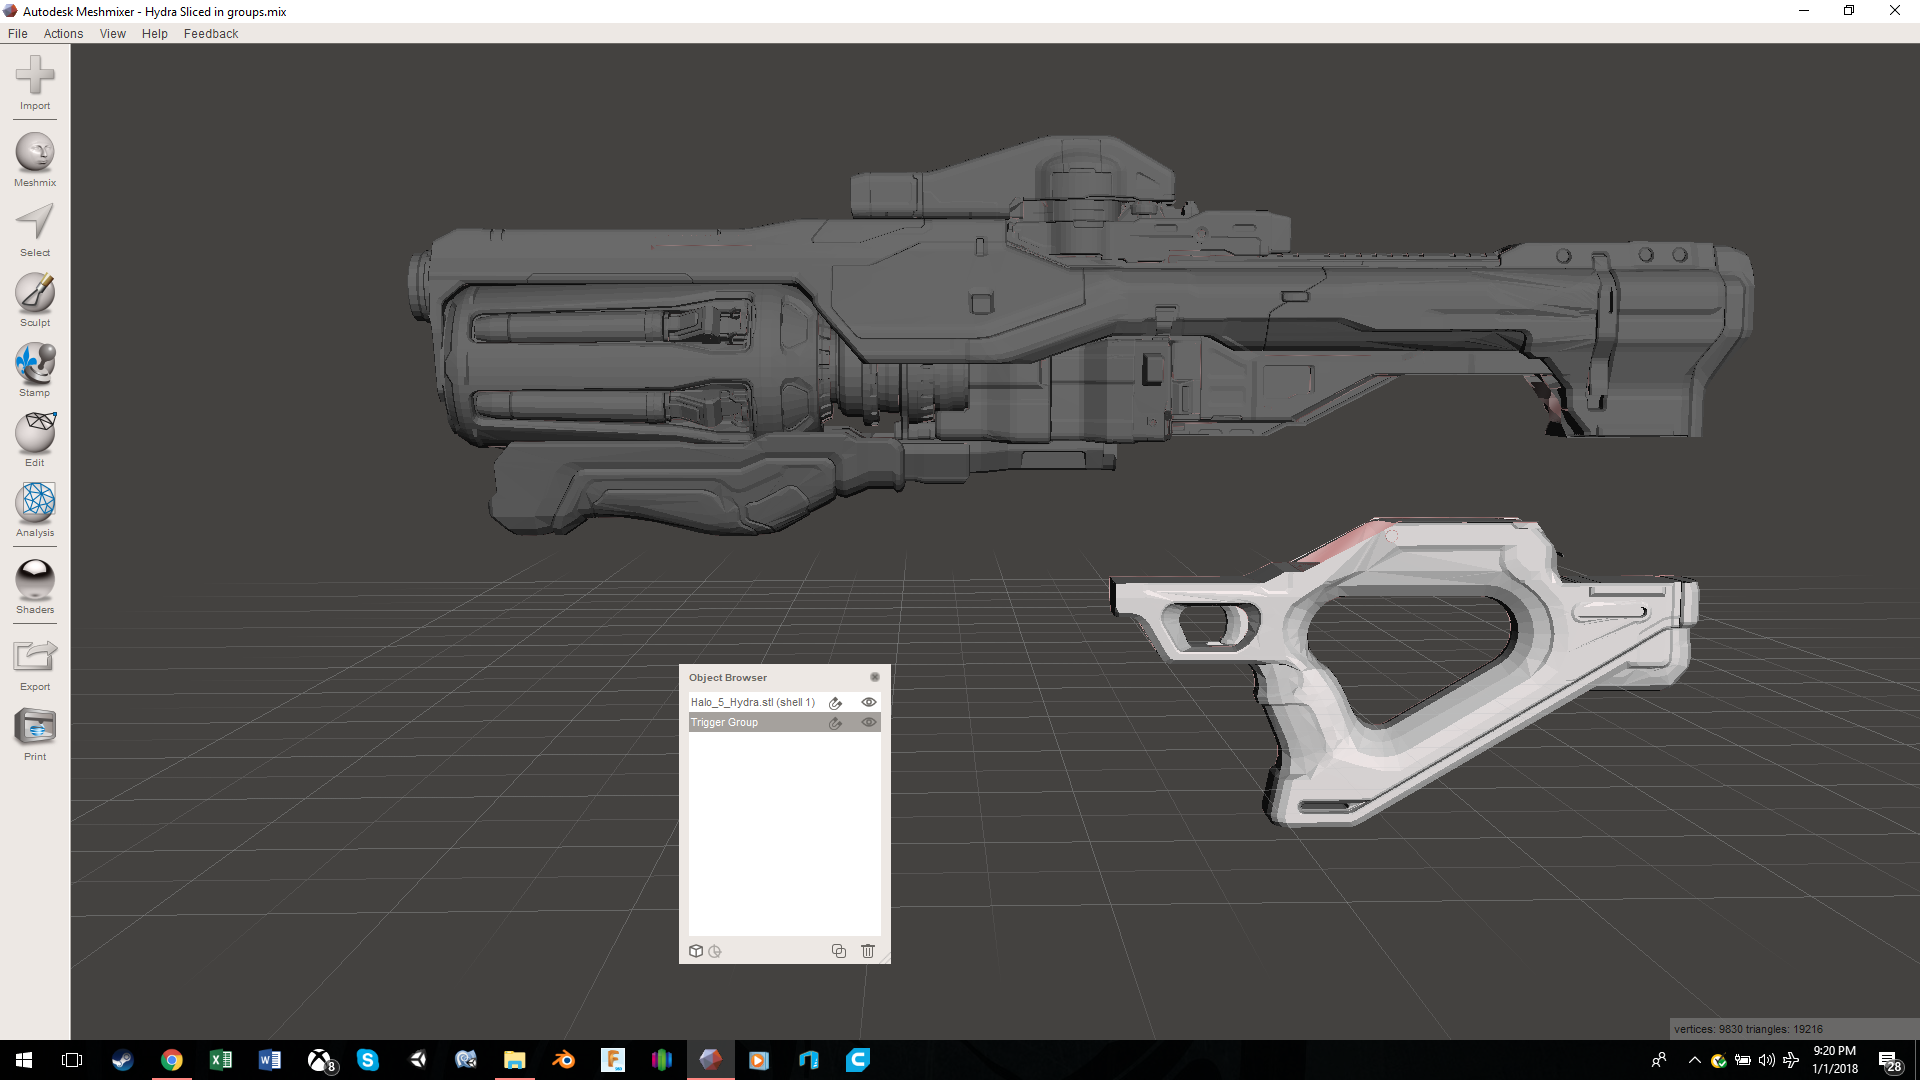
Task: Click the cube icon in Object Browser
Action: pyautogui.click(x=696, y=951)
